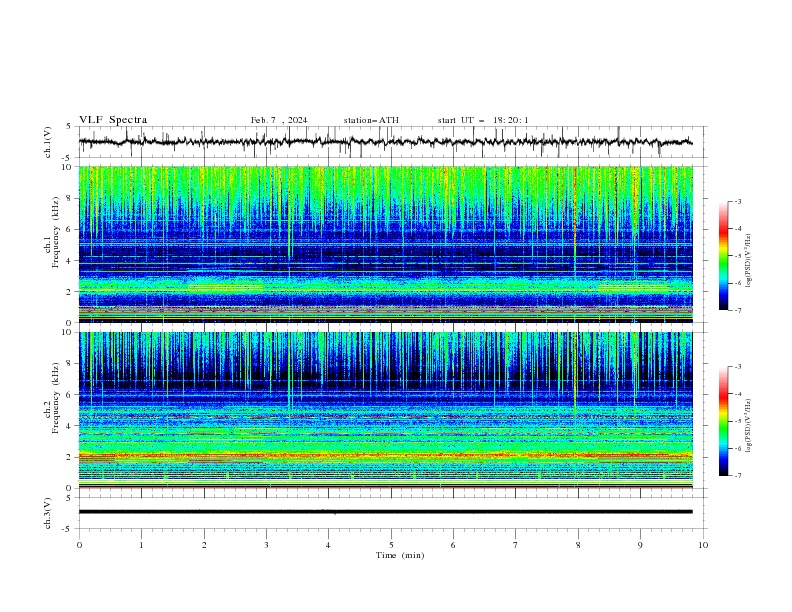The width and height of the screenshot is (792, 612).
Task: Click the time axis tick label "5"
Action: click(x=391, y=545)
